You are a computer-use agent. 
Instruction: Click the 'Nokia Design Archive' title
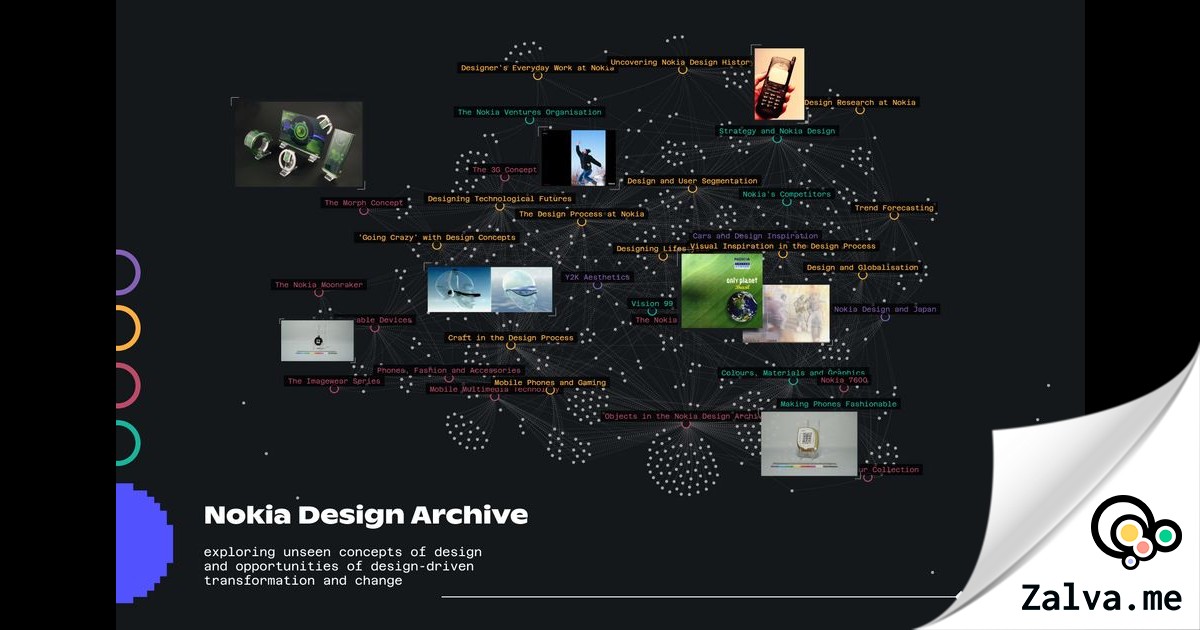click(x=366, y=515)
